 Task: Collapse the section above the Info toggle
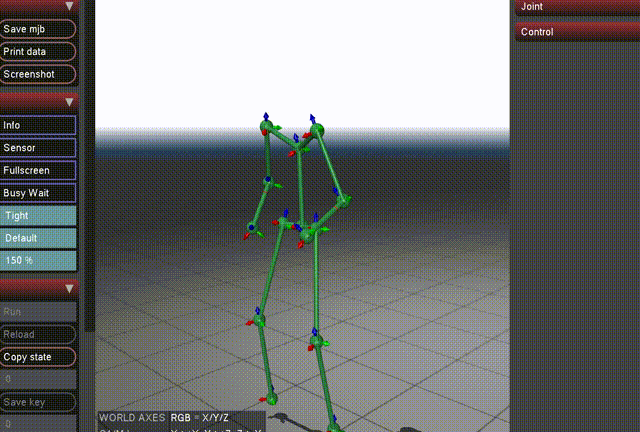[39, 101]
